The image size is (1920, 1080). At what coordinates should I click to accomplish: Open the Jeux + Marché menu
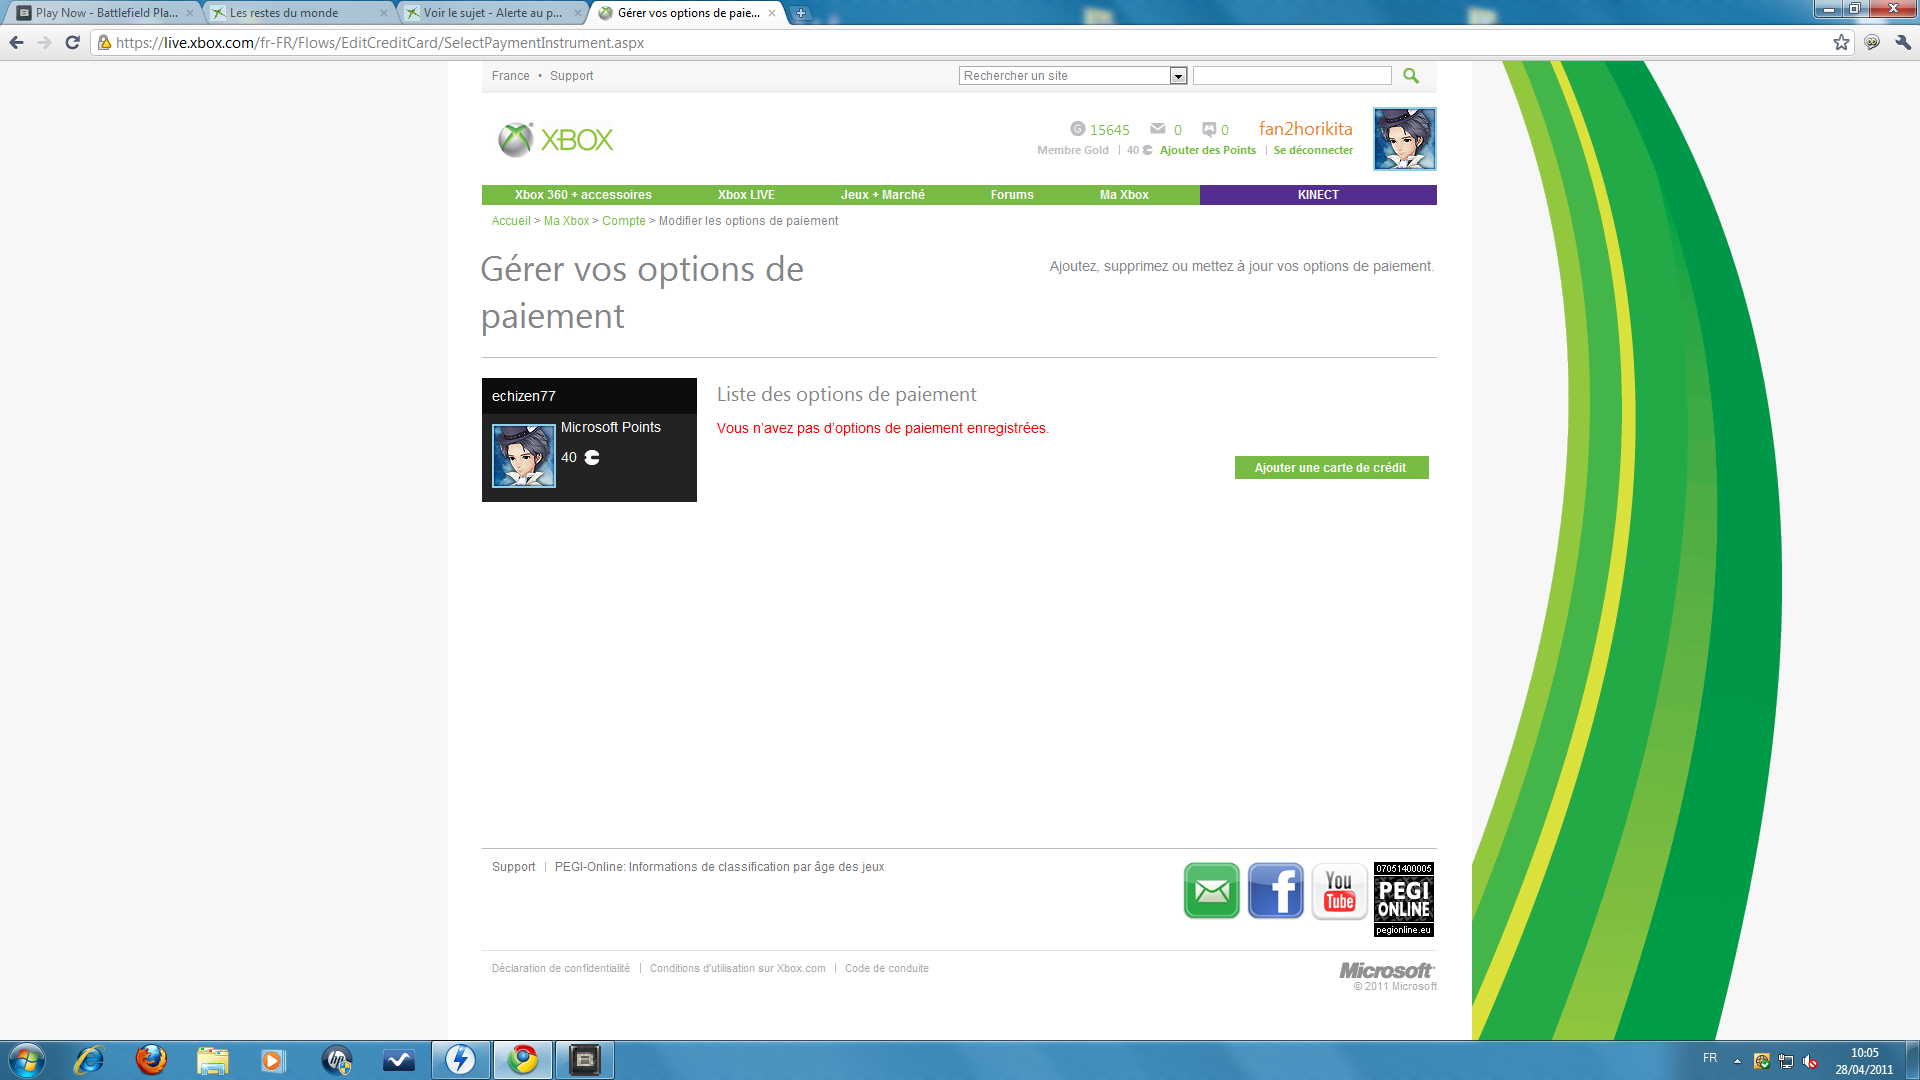click(883, 195)
